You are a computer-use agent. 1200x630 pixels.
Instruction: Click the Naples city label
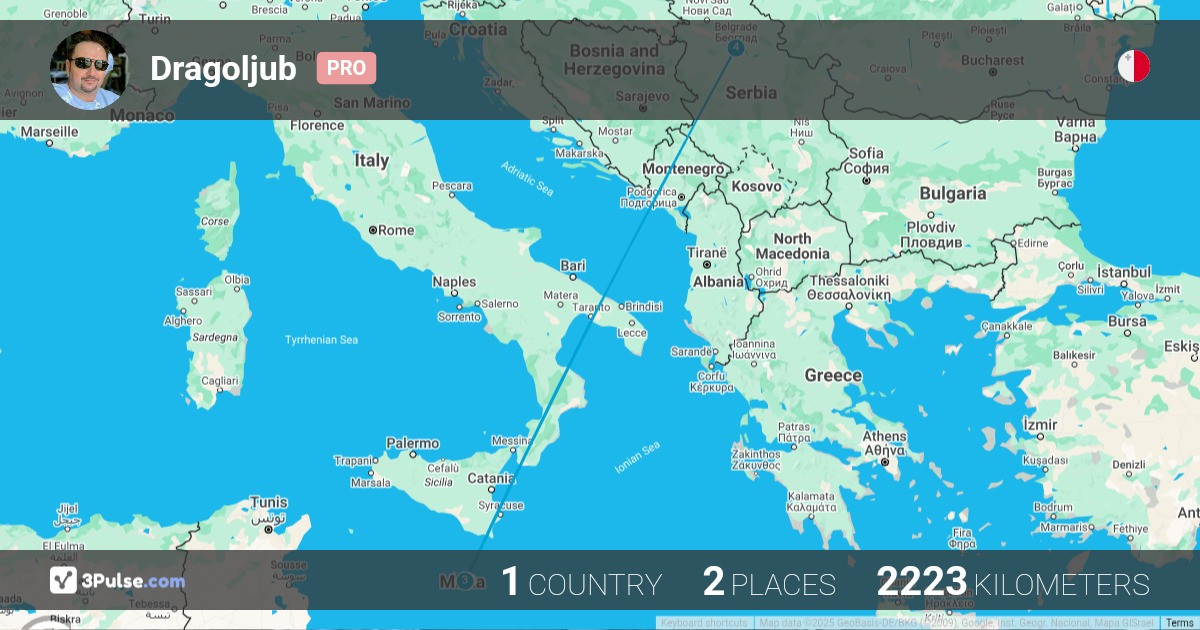pos(454,282)
